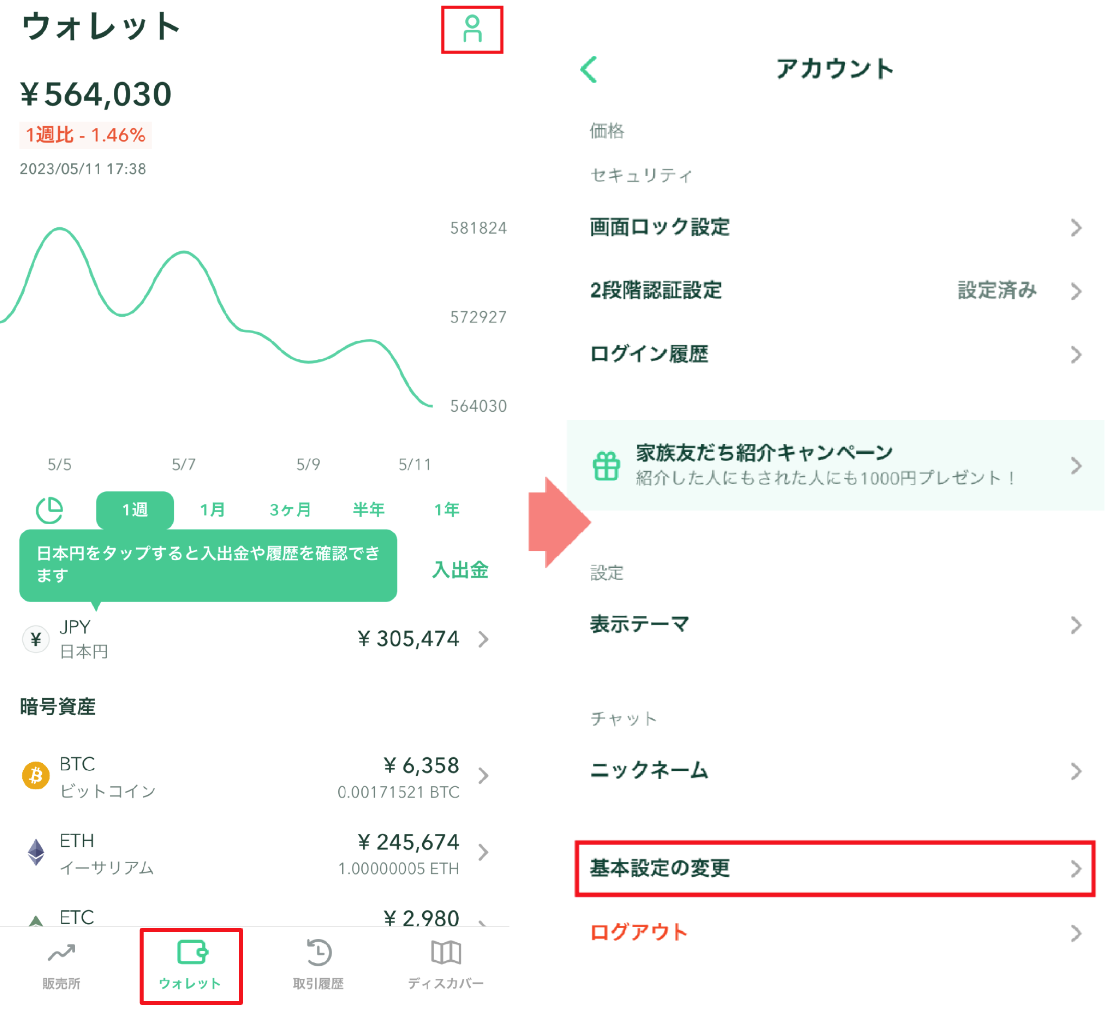
Task: Select the 3ヶ月 chart period
Action: 290,510
